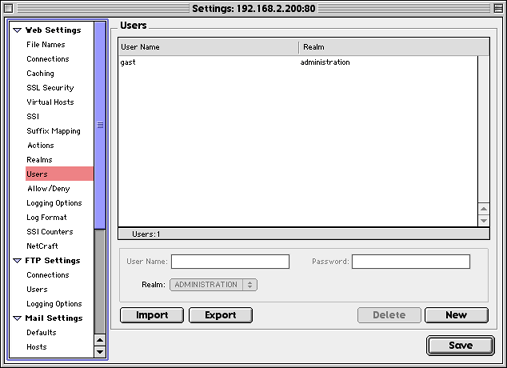Select Actions in the sidebar
The image size is (507, 368).
[x=41, y=145]
